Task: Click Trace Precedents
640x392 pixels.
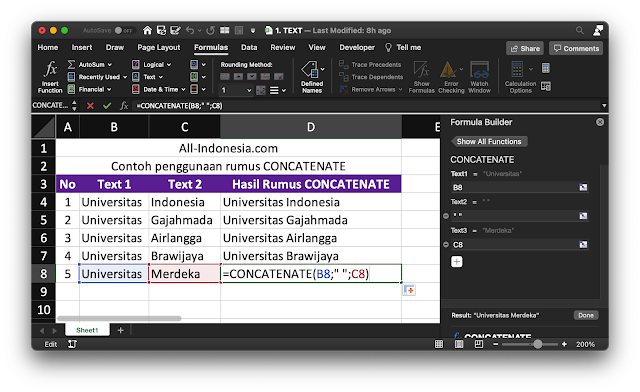Action: pyautogui.click(x=370, y=65)
